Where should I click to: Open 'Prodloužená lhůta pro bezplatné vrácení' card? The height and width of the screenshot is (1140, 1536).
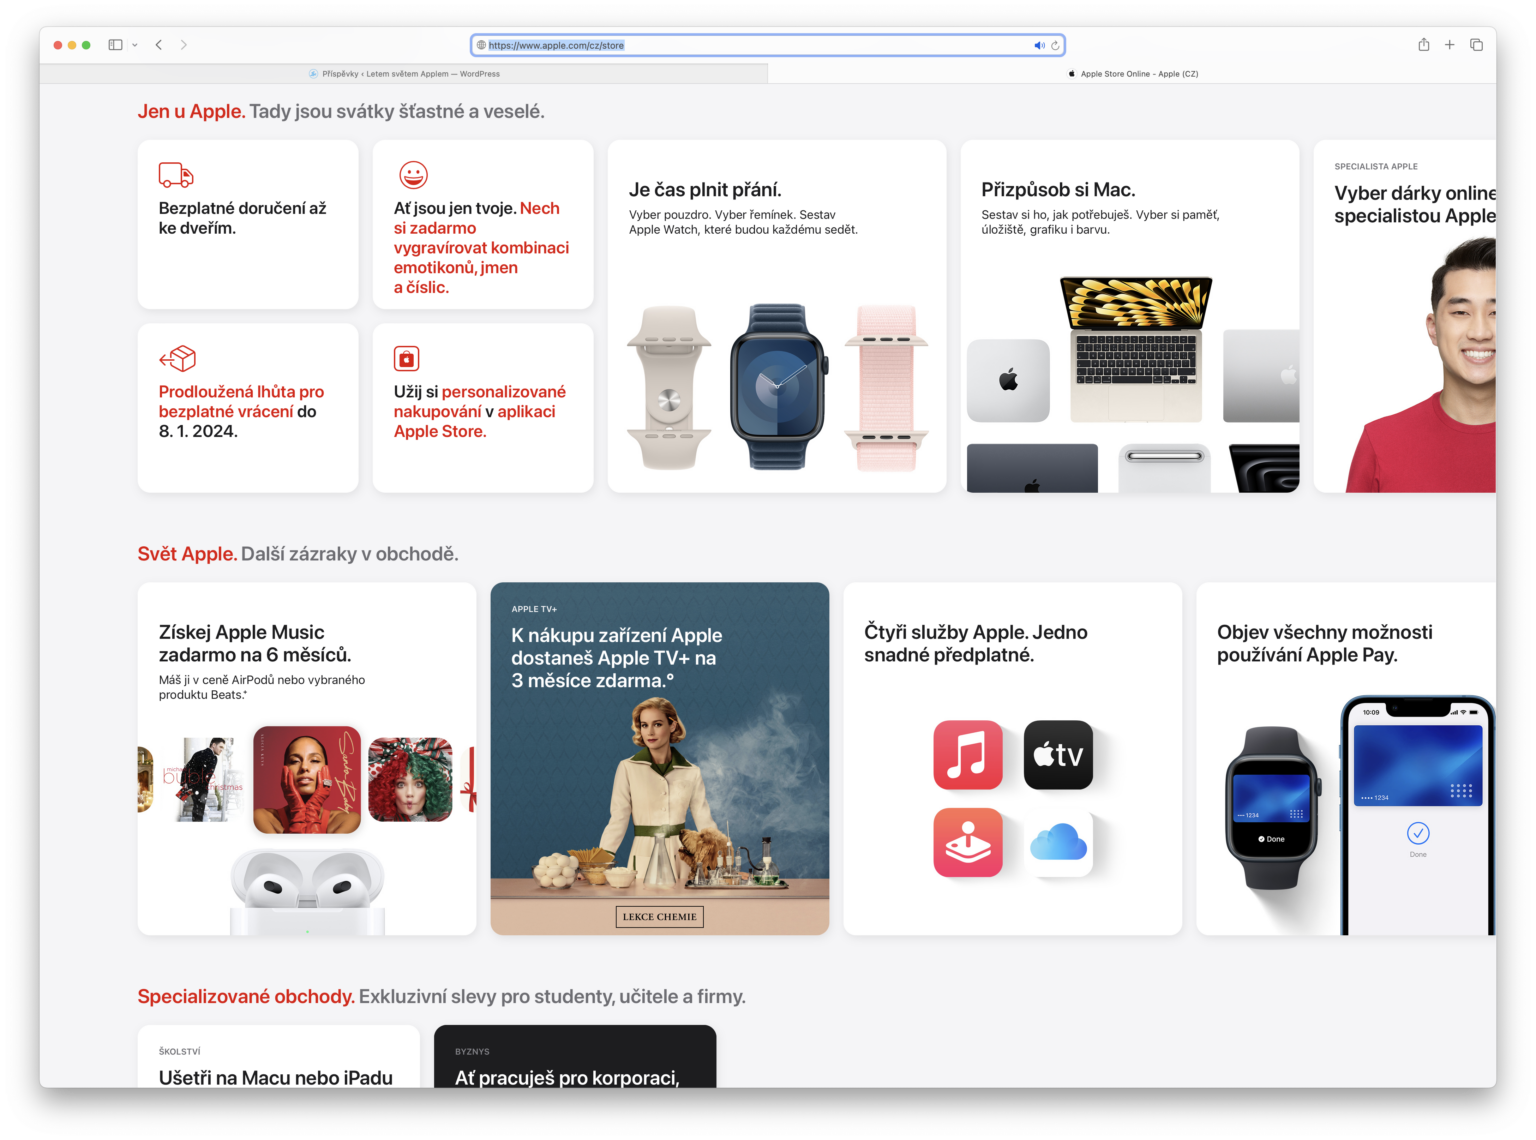[x=248, y=408]
